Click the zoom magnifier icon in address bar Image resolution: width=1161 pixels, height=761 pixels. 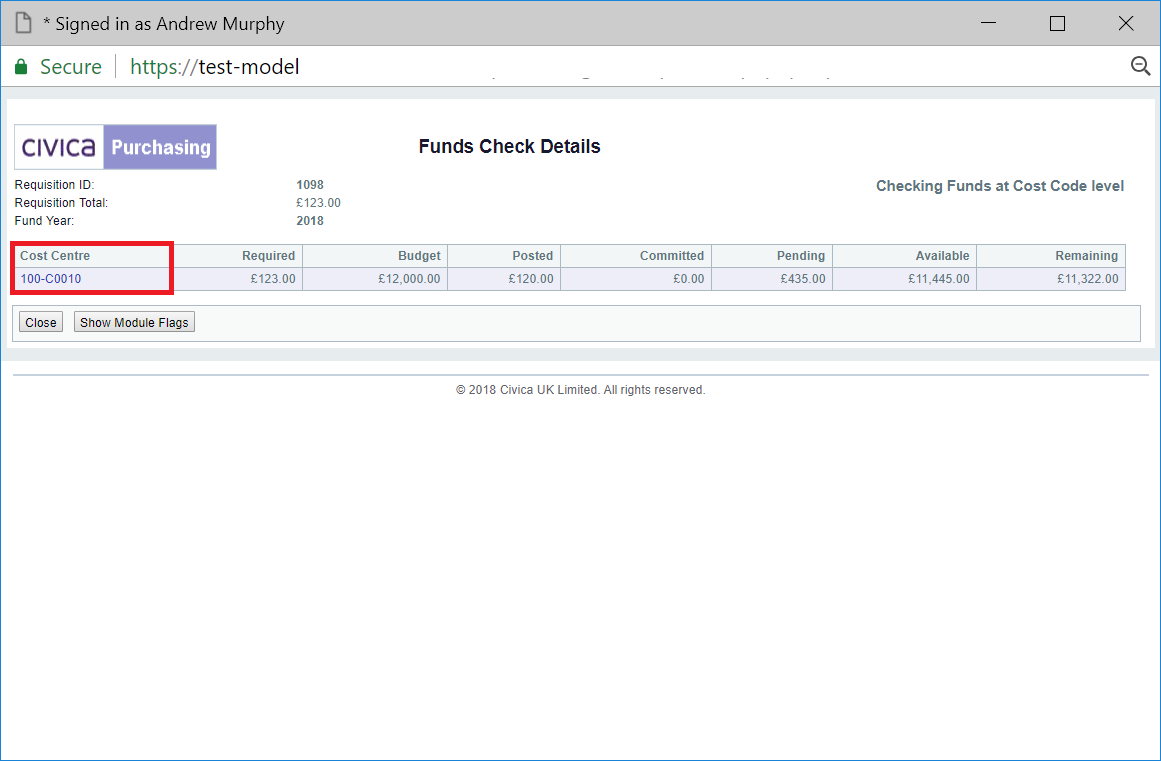point(1140,67)
